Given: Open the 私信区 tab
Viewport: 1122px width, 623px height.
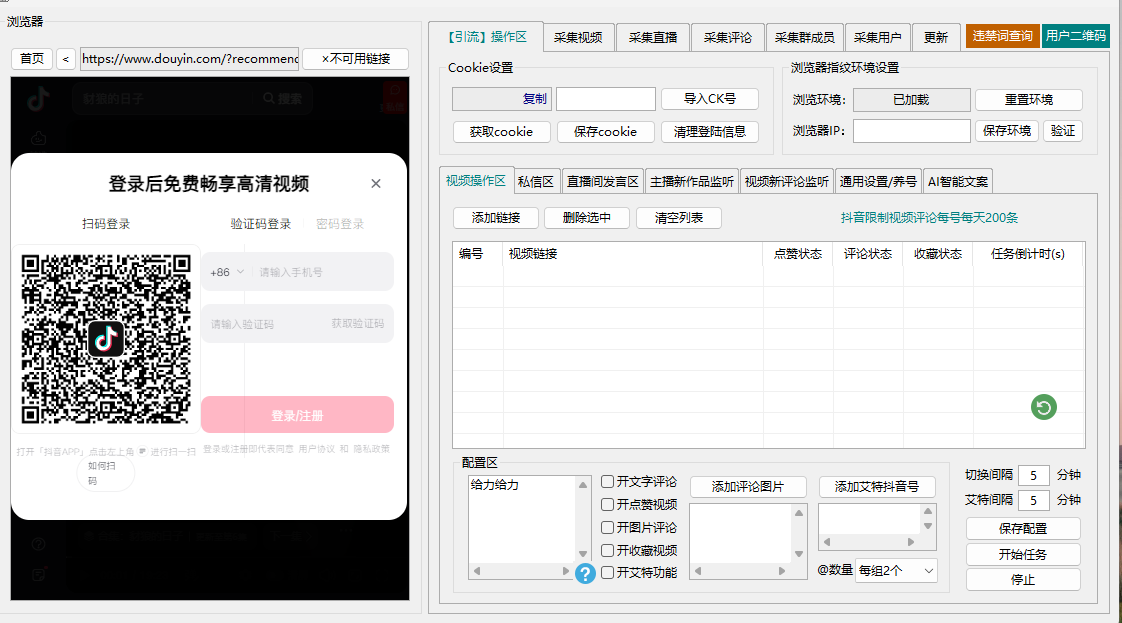Looking at the screenshot, I should (536, 182).
